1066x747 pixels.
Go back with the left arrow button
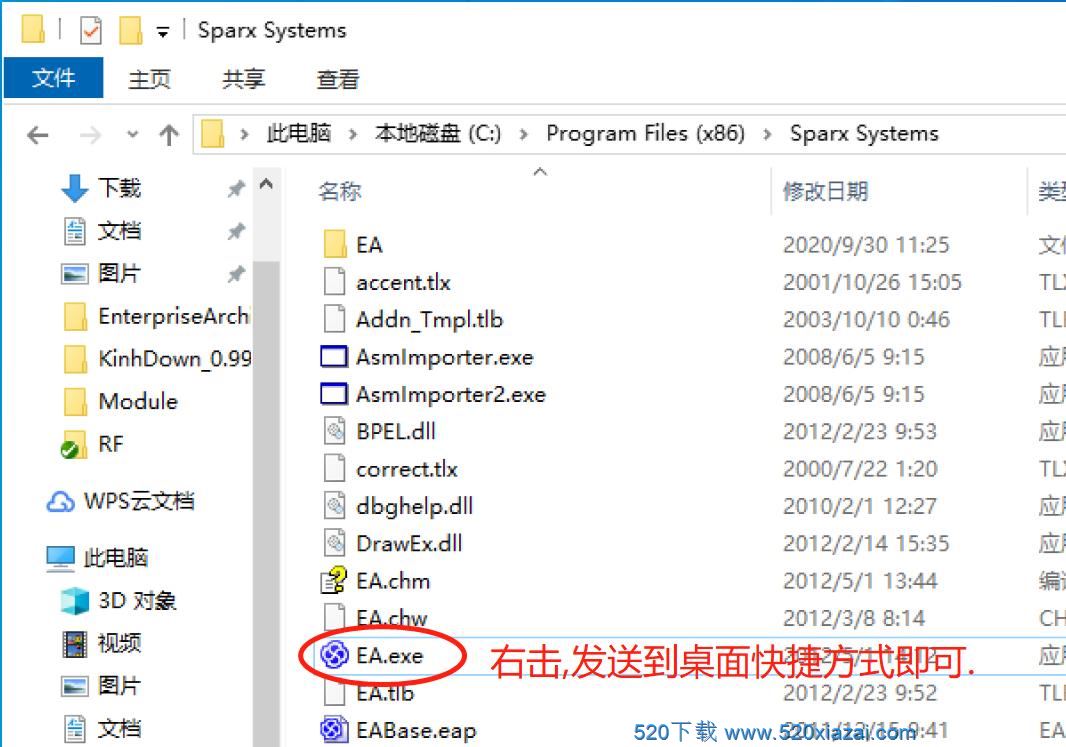[x=38, y=135]
